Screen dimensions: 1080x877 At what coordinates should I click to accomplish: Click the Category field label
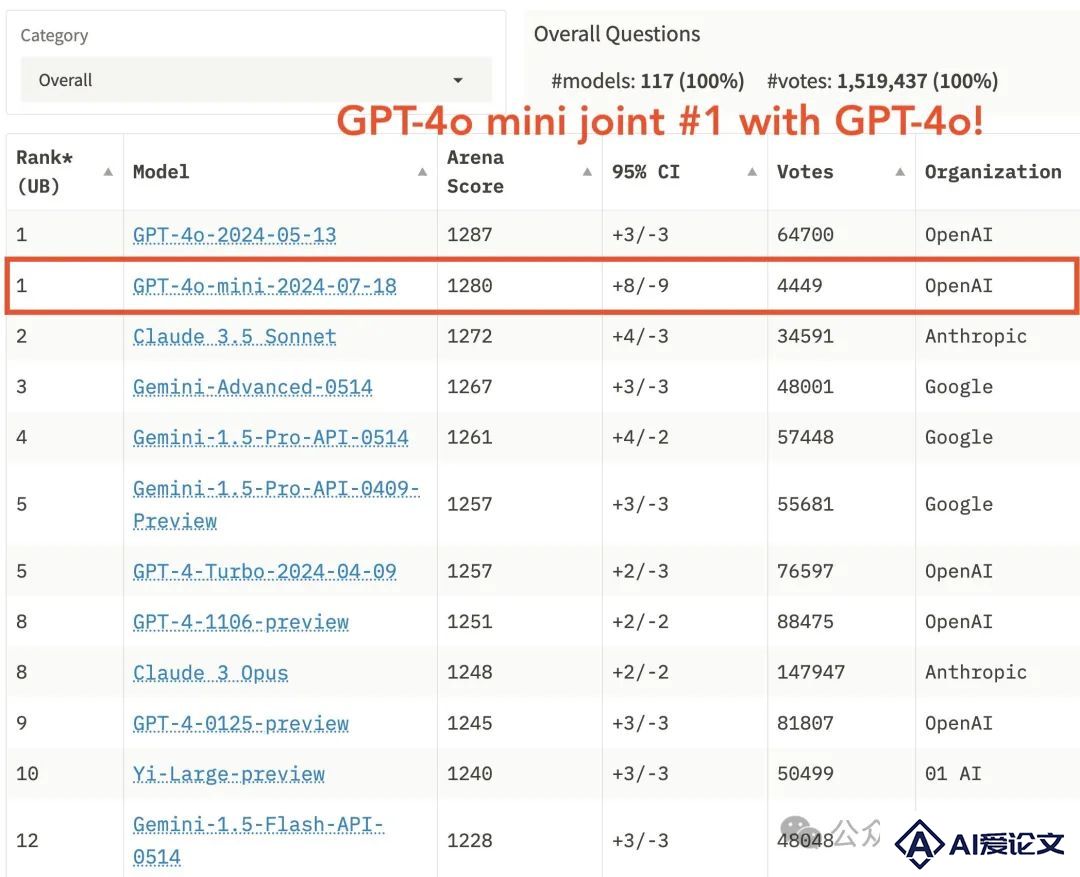point(54,35)
